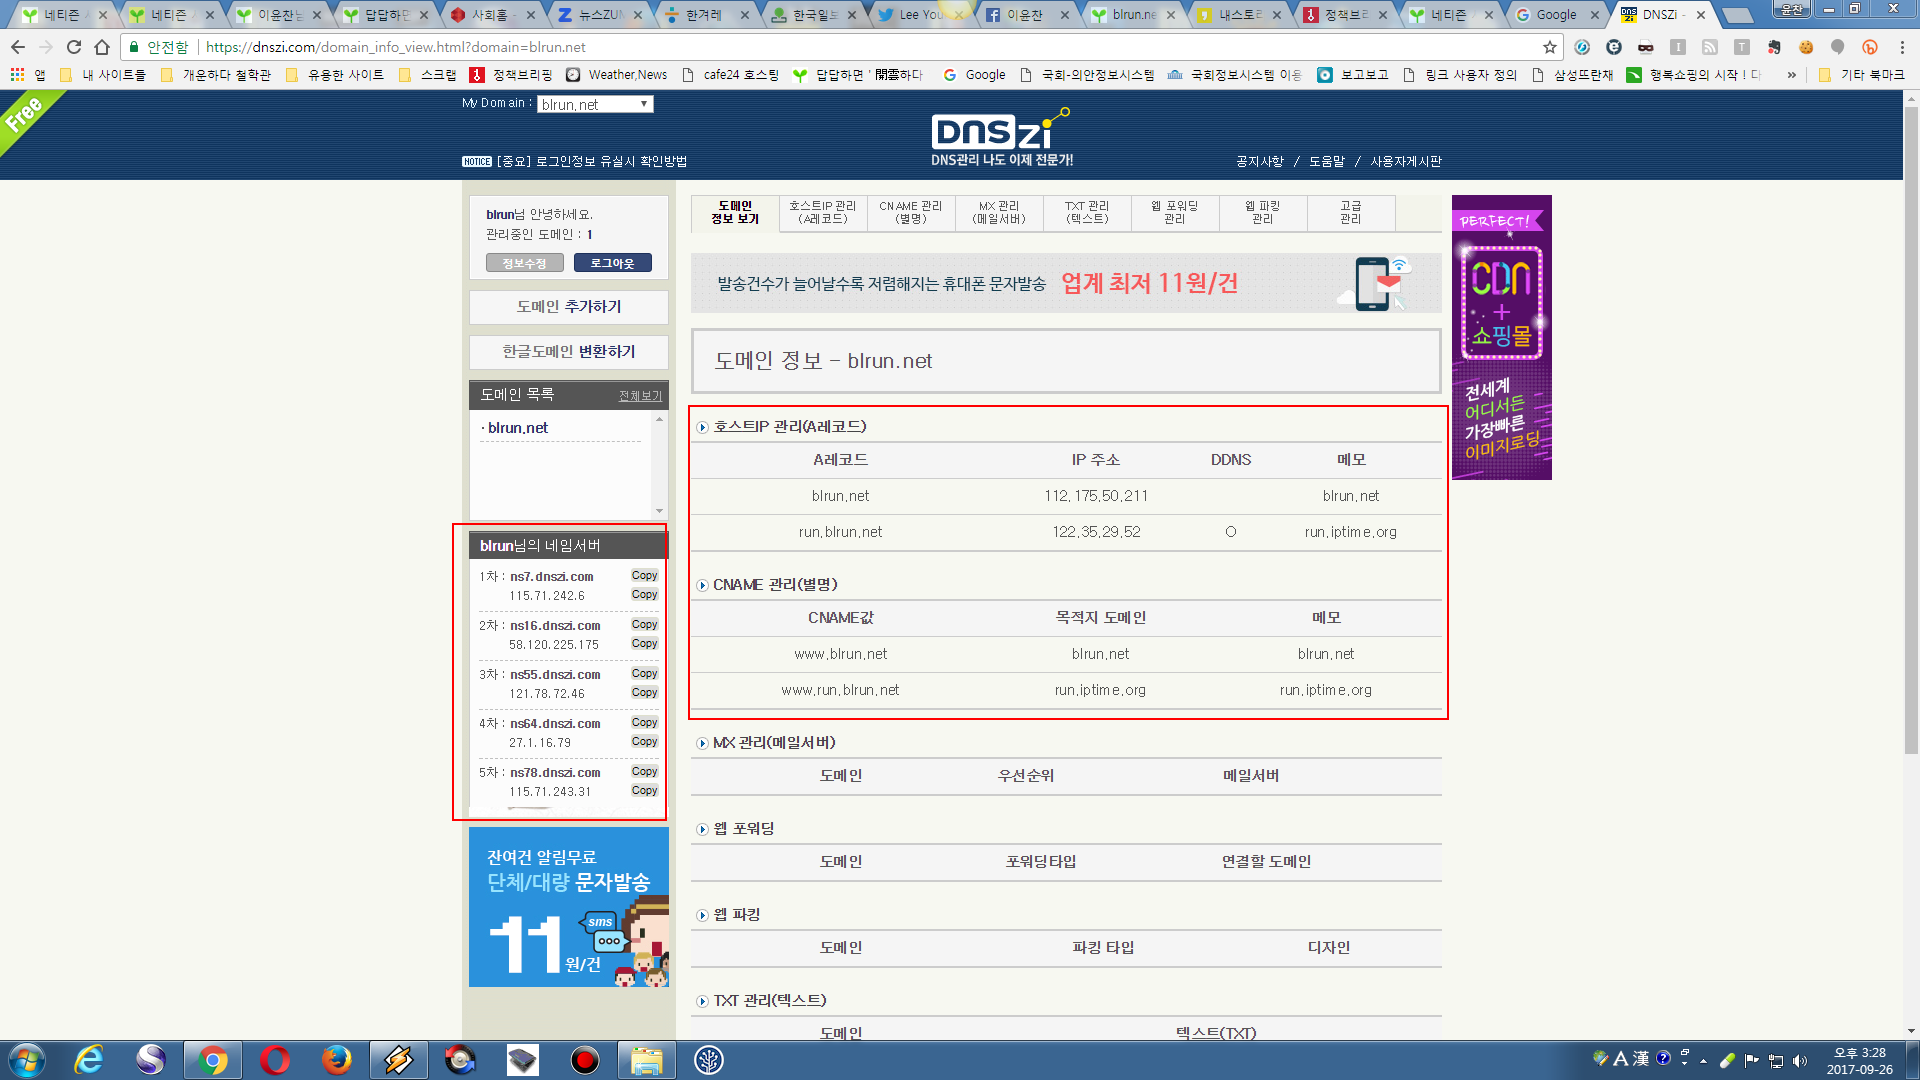Screen dimensions: 1920x1080
Task: Open 기타 북마크 folder
Action: (1862, 75)
